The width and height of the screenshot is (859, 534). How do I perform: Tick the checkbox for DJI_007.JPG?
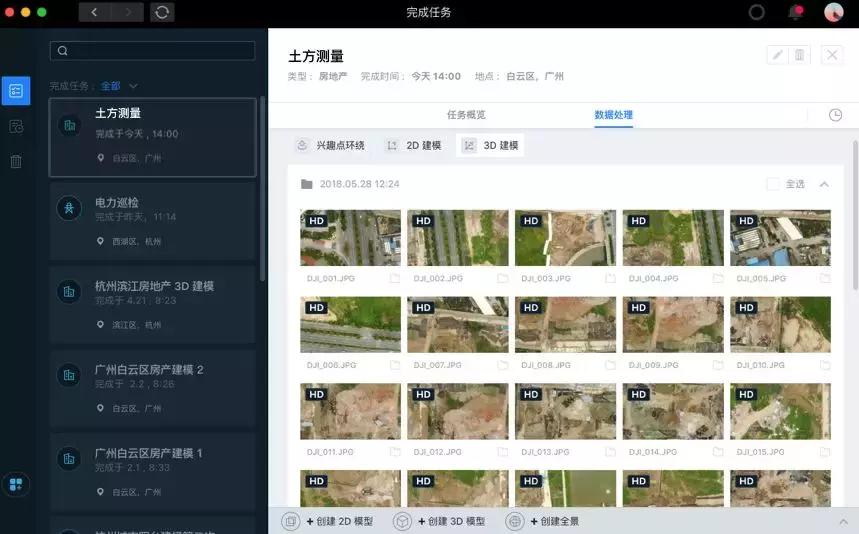[502, 365]
